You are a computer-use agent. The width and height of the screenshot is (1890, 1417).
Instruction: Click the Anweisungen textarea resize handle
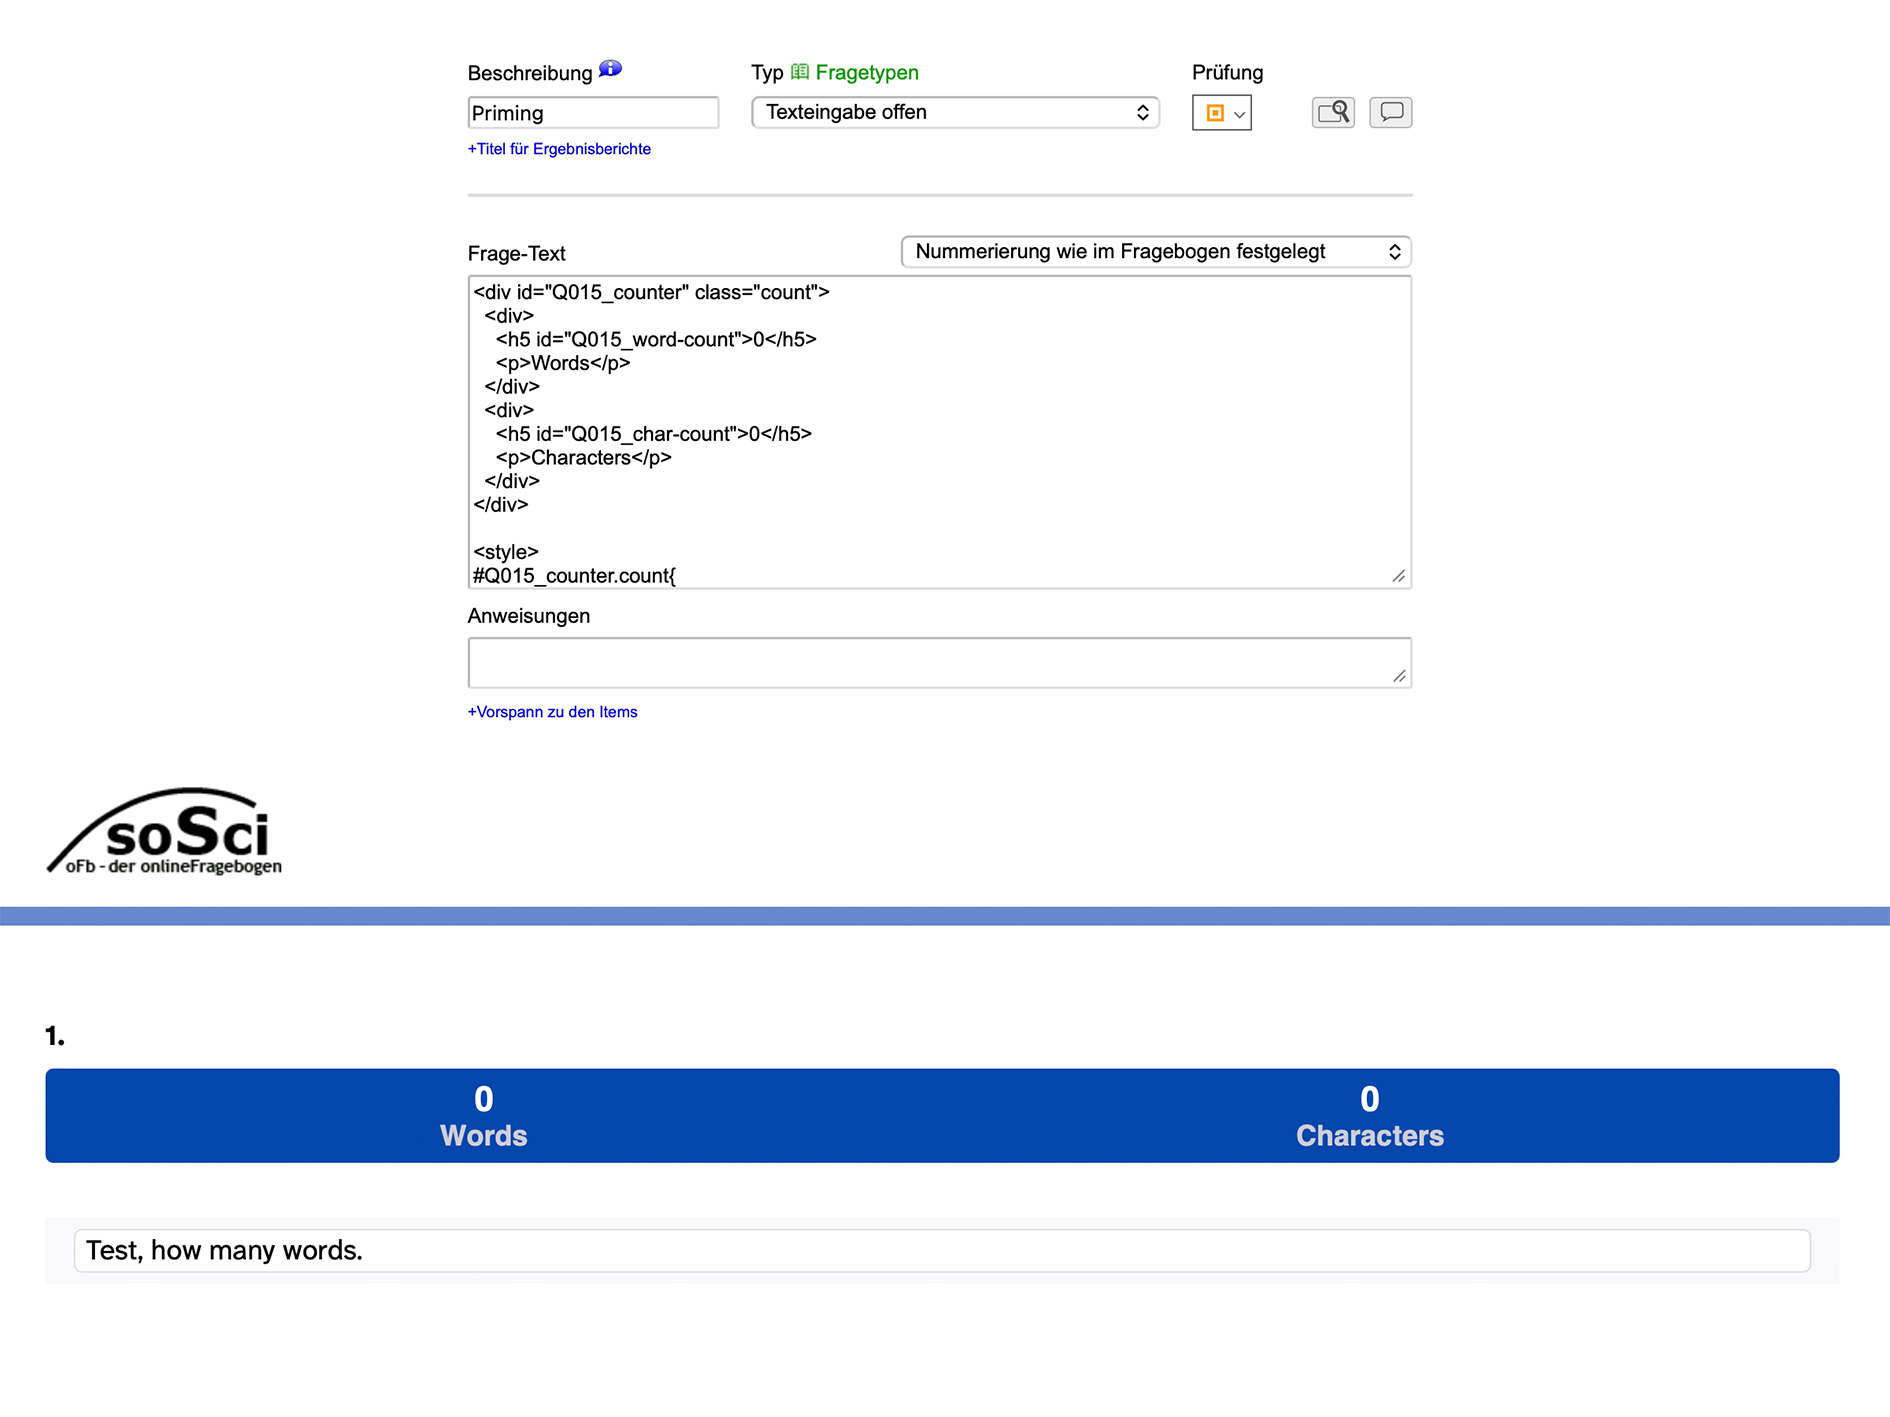pyautogui.click(x=1398, y=676)
